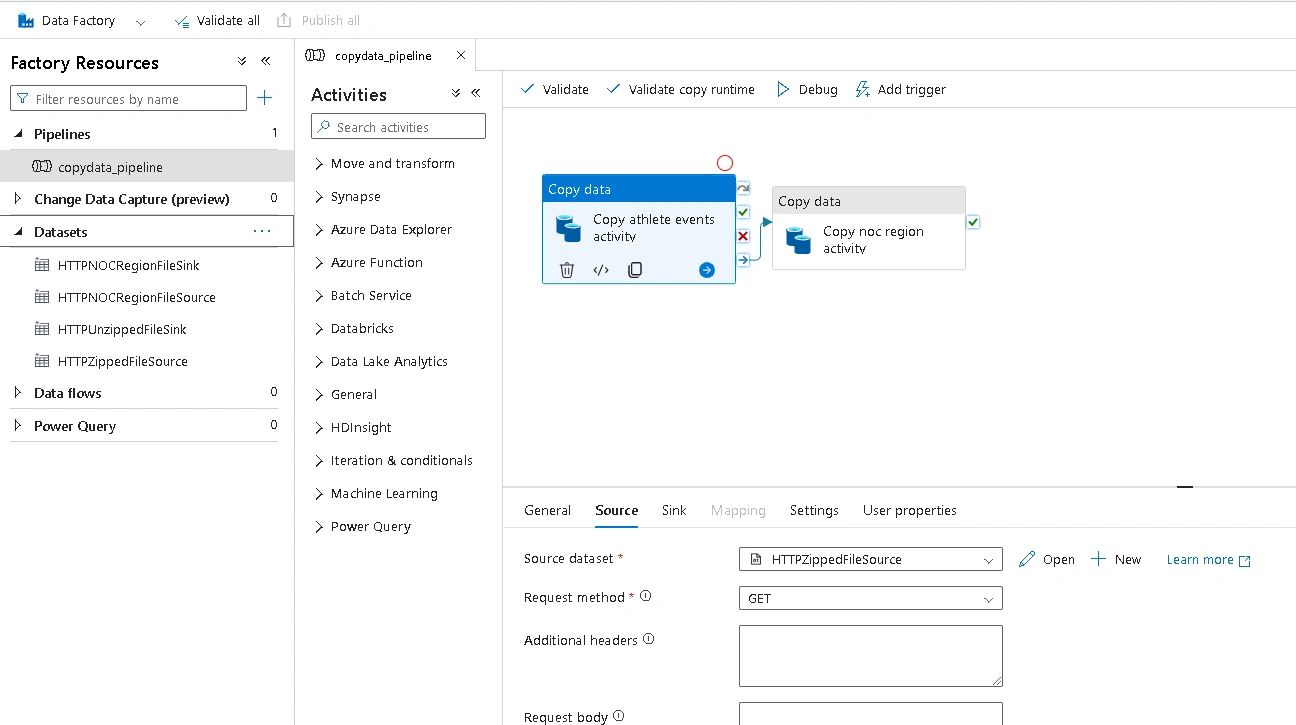Click inside the Additional headers field
Screen dimensions: 1296x725
[x=869, y=655]
